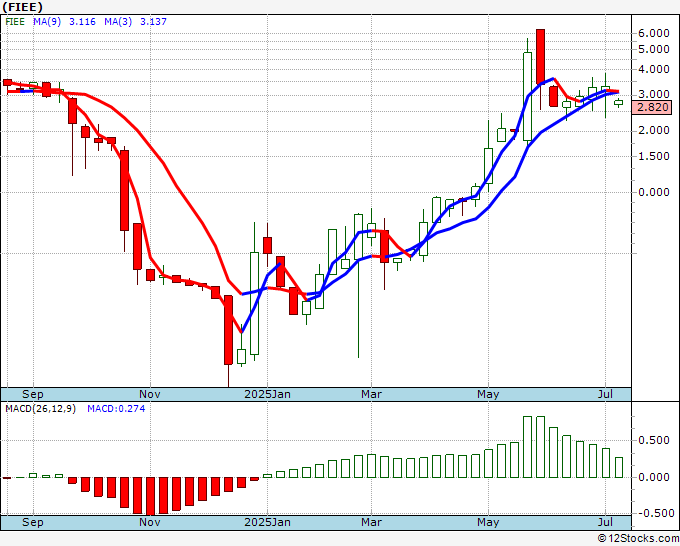Click the 4.000 price axis label
The height and width of the screenshot is (546, 680).
654,69
